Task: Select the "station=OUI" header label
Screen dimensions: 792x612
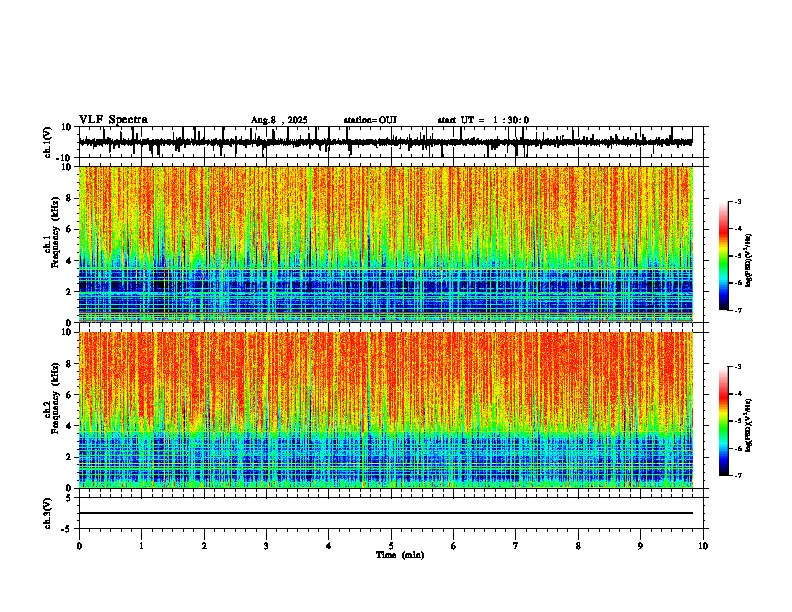Action: point(370,120)
